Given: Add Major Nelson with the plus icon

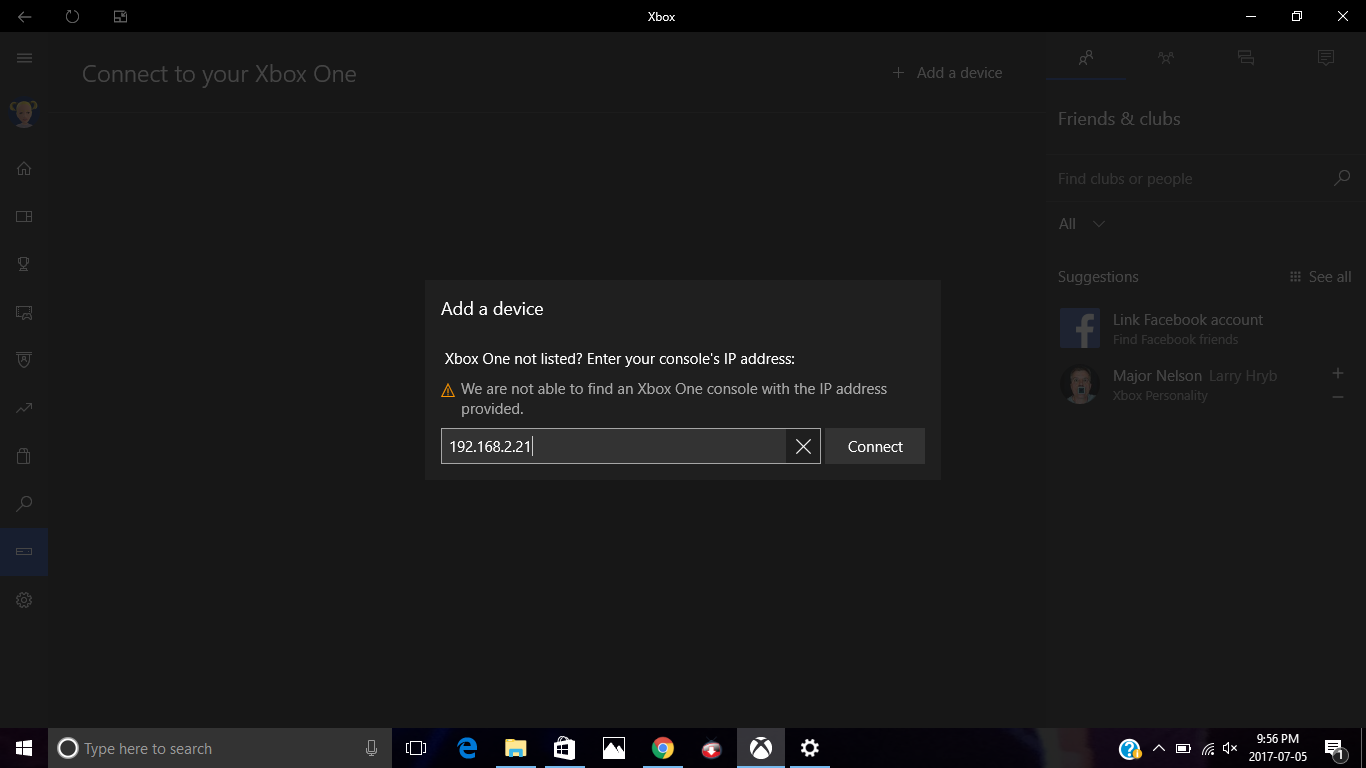Looking at the screenshot, I should (1338, 373).
